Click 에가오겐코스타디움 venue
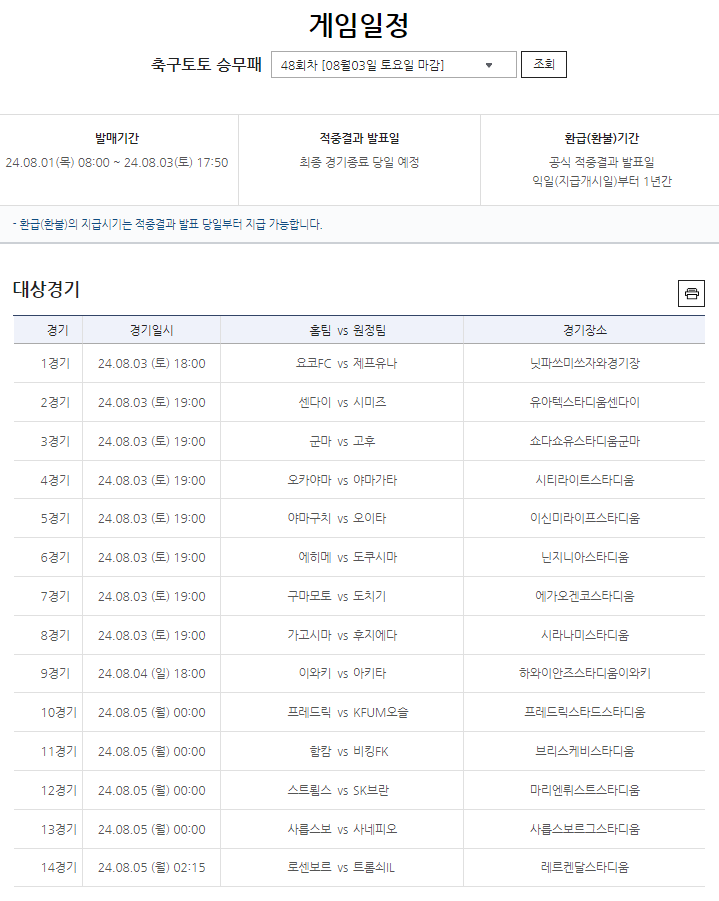Image resolution: width=719 pixels, height=901 pixels. pyautogui.click(x=585, y=597)
